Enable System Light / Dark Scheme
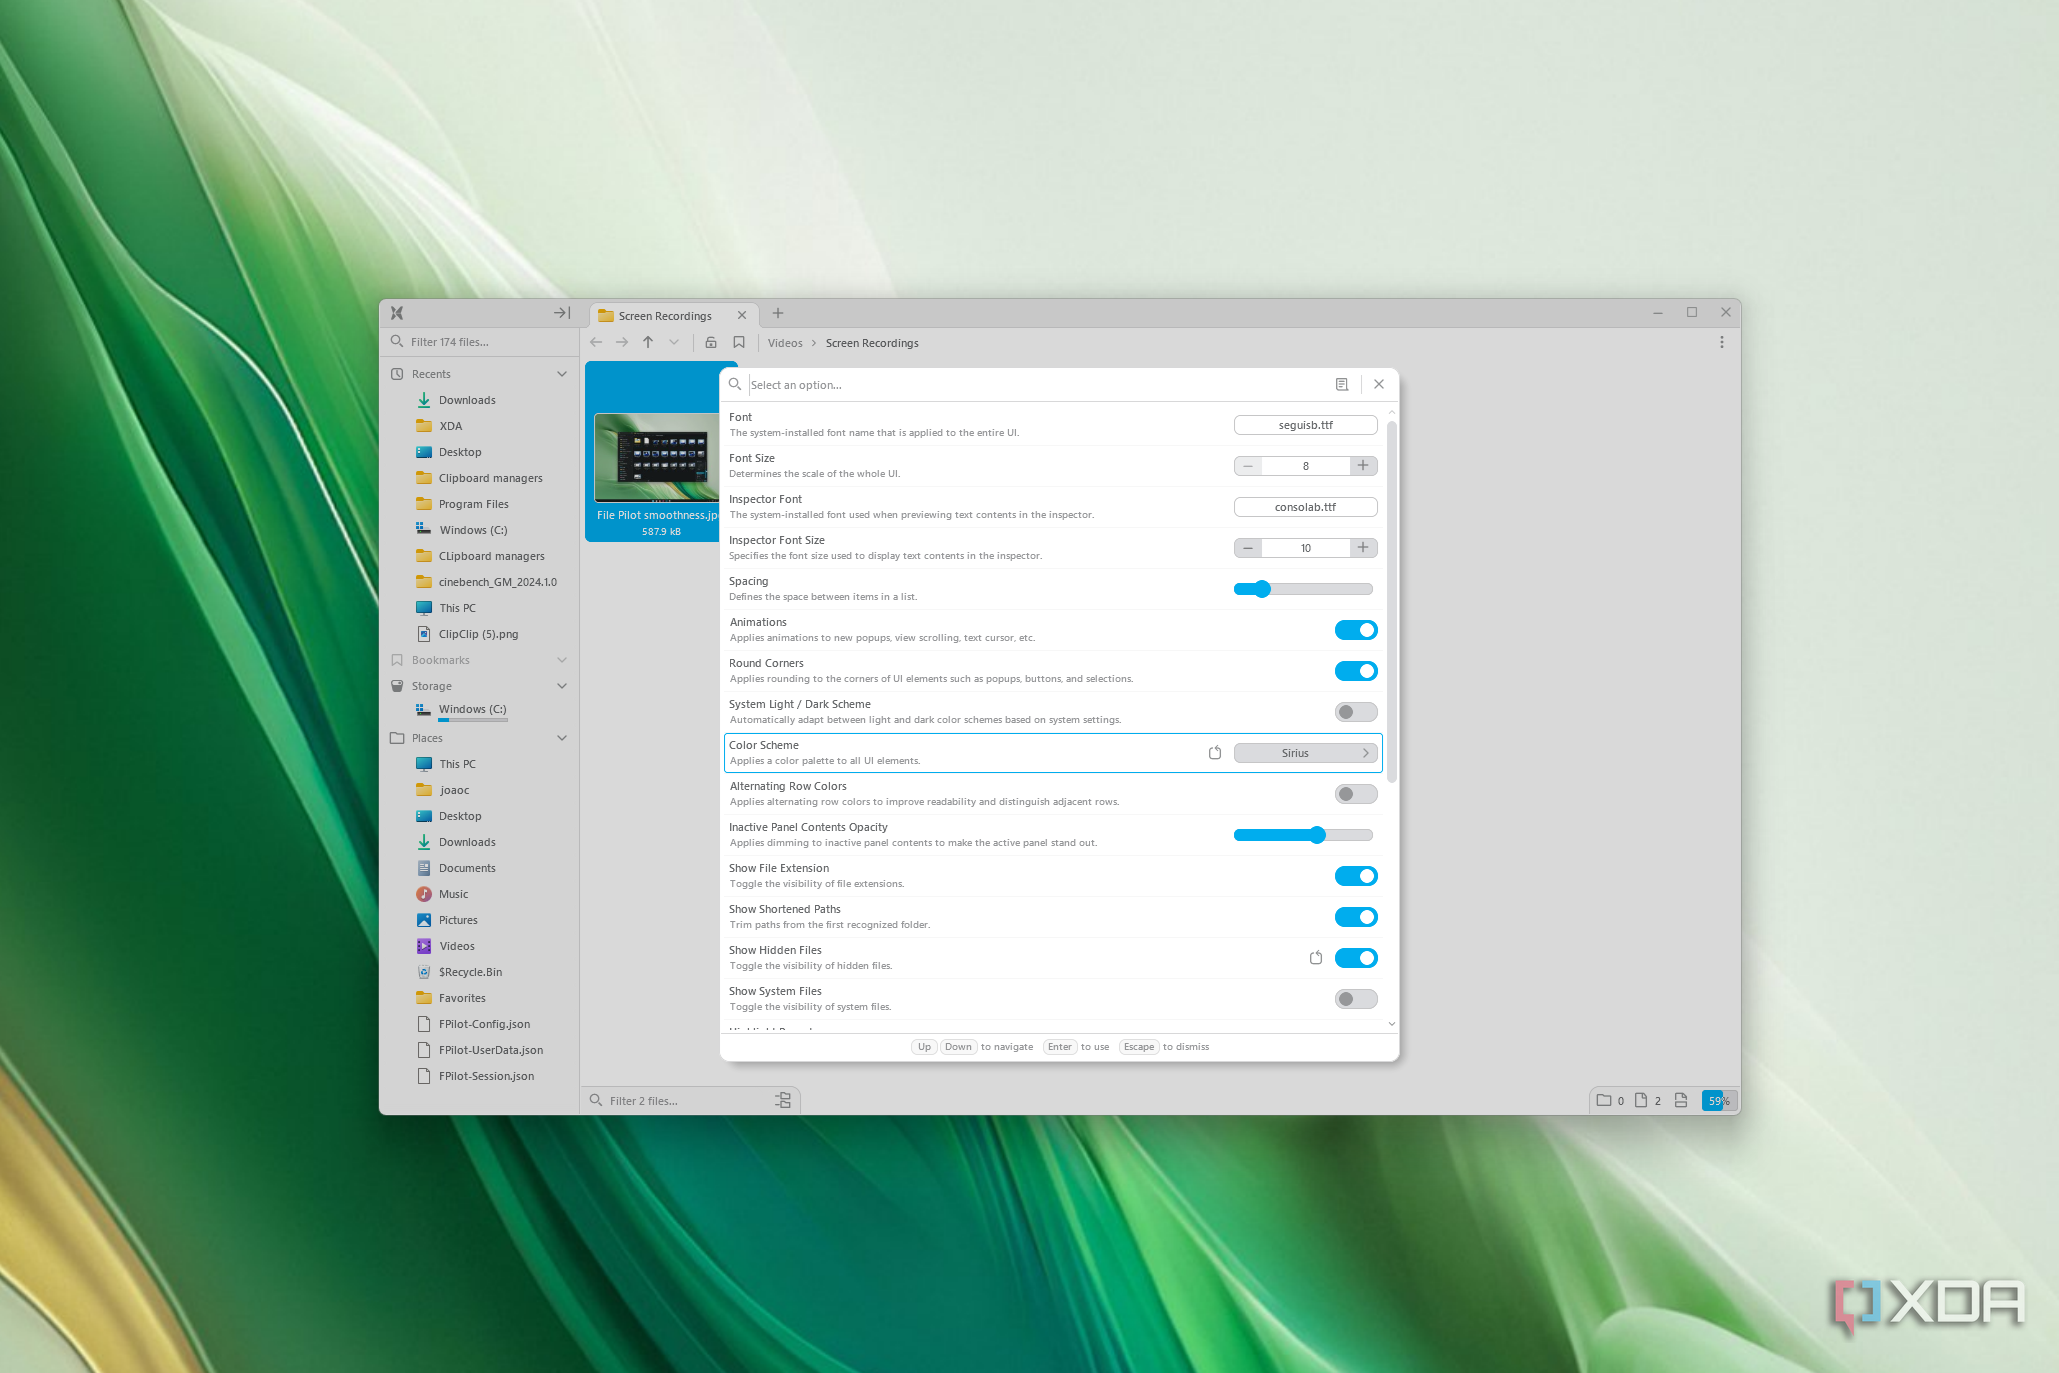The height and width of the screenshot is (1373, 2059). click(1356, 712)
